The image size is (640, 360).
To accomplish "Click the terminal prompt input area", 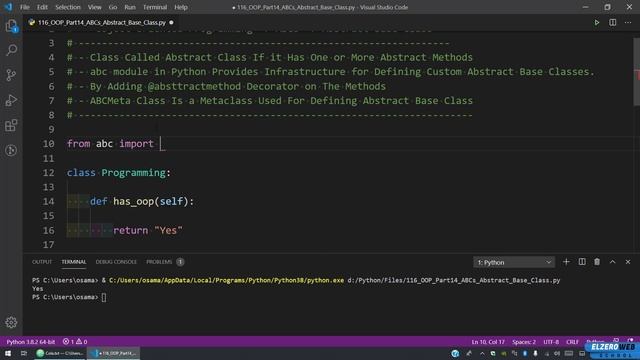I will point(104,297).
